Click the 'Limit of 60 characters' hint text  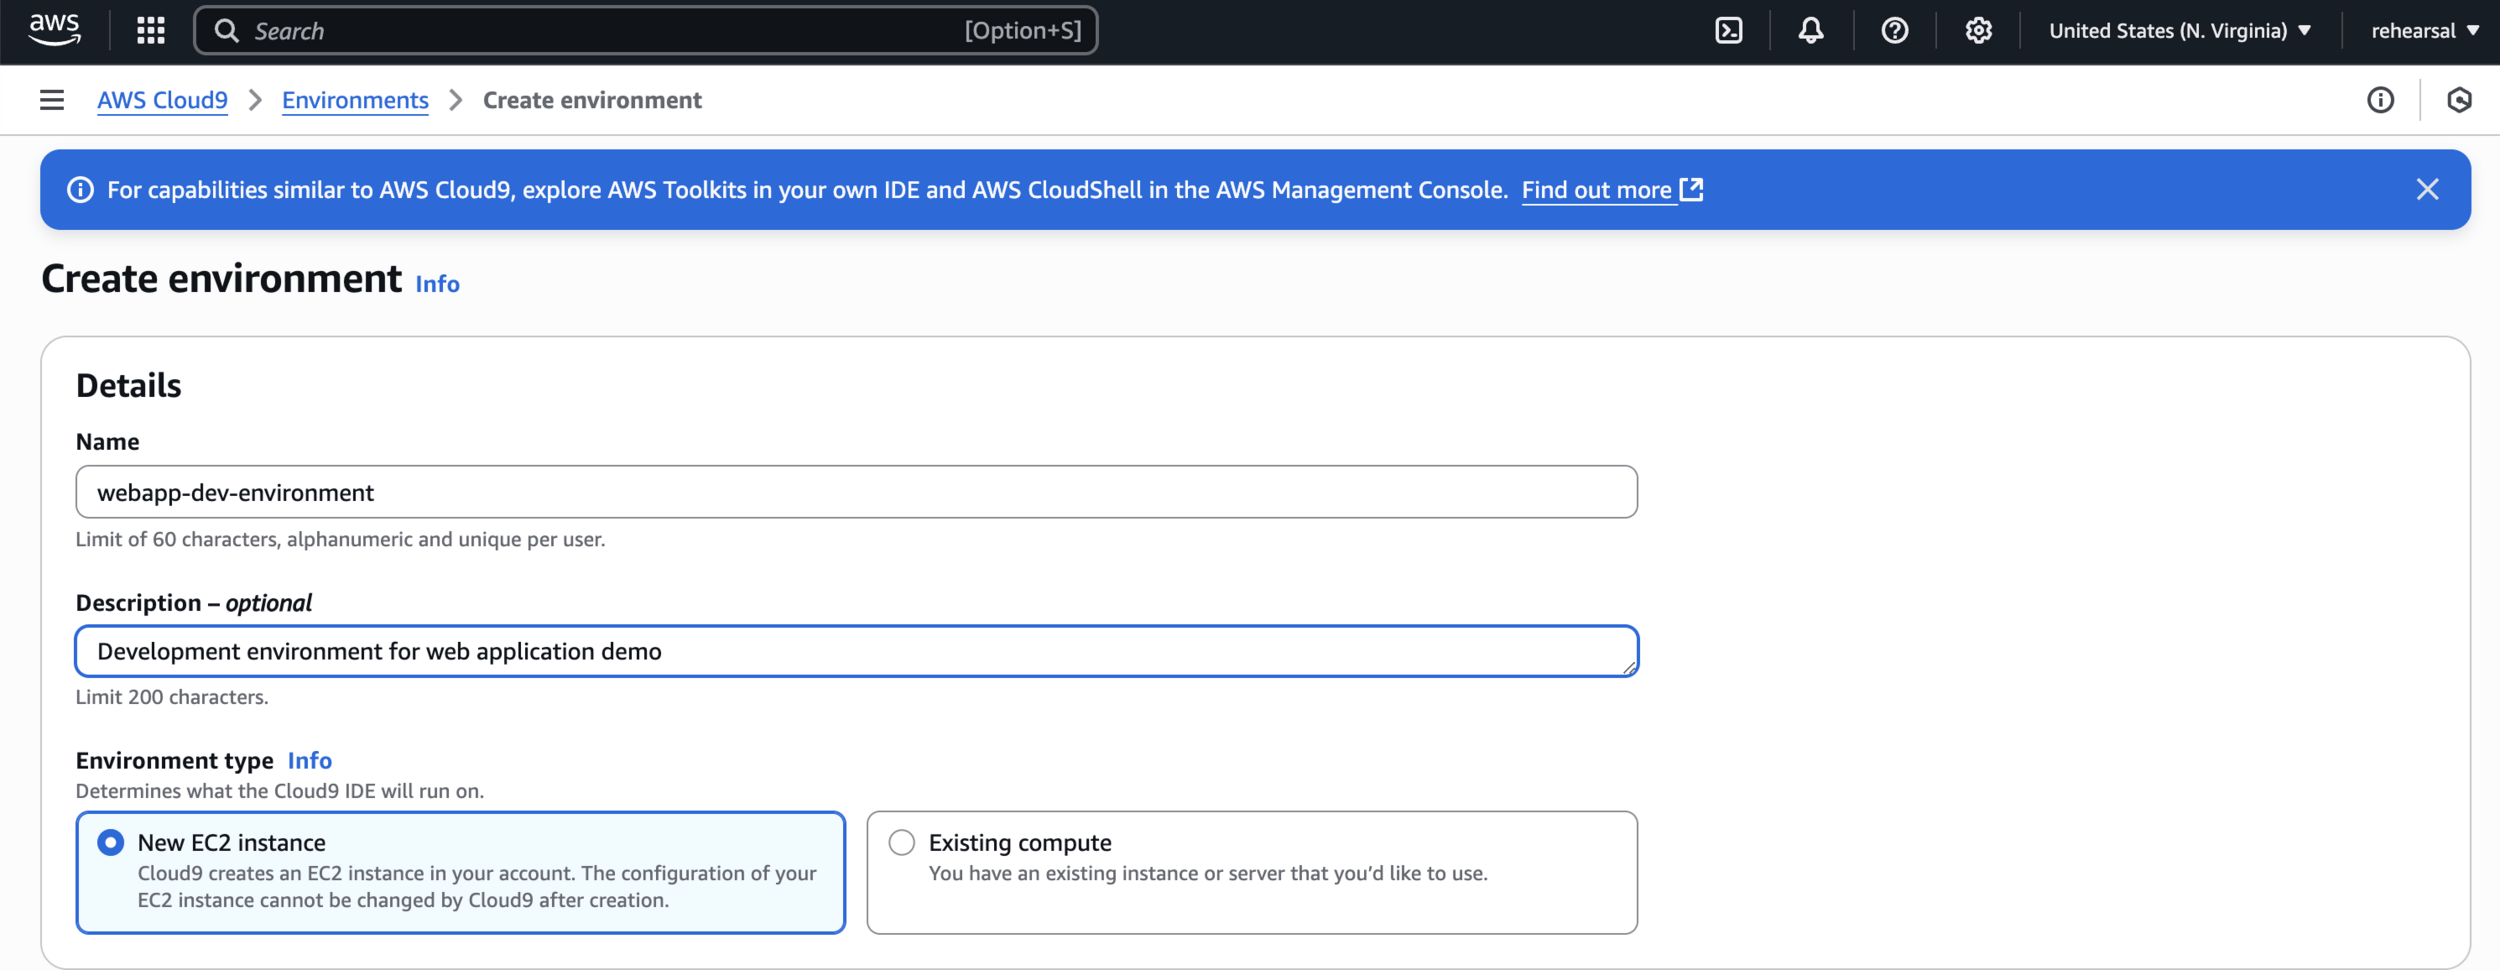pos(340,539)
